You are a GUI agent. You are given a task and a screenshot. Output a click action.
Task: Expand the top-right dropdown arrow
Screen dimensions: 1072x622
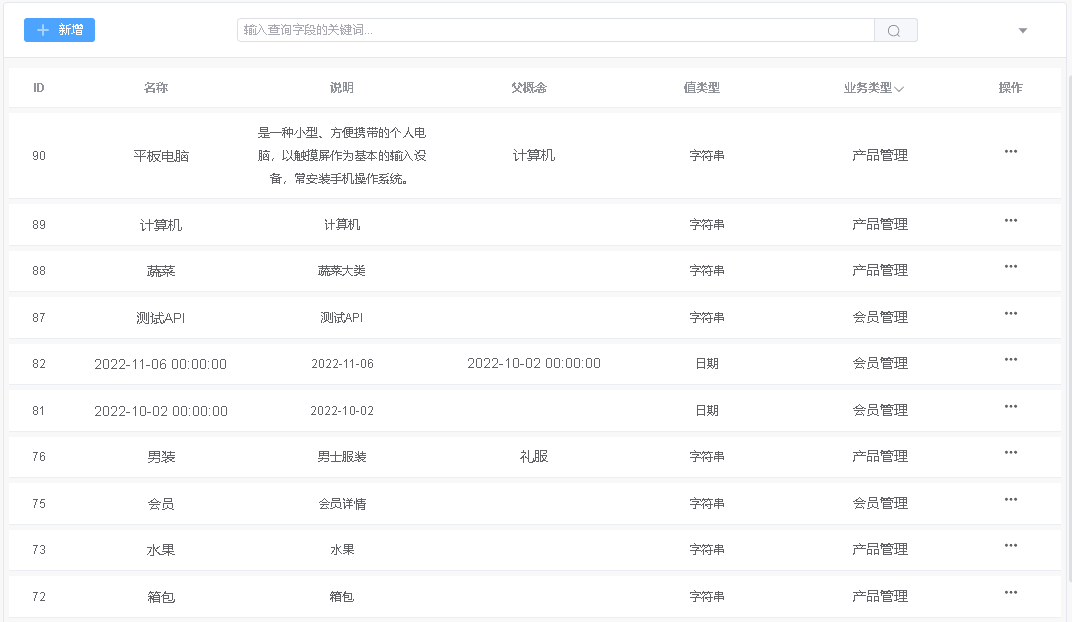(1022, 31)
